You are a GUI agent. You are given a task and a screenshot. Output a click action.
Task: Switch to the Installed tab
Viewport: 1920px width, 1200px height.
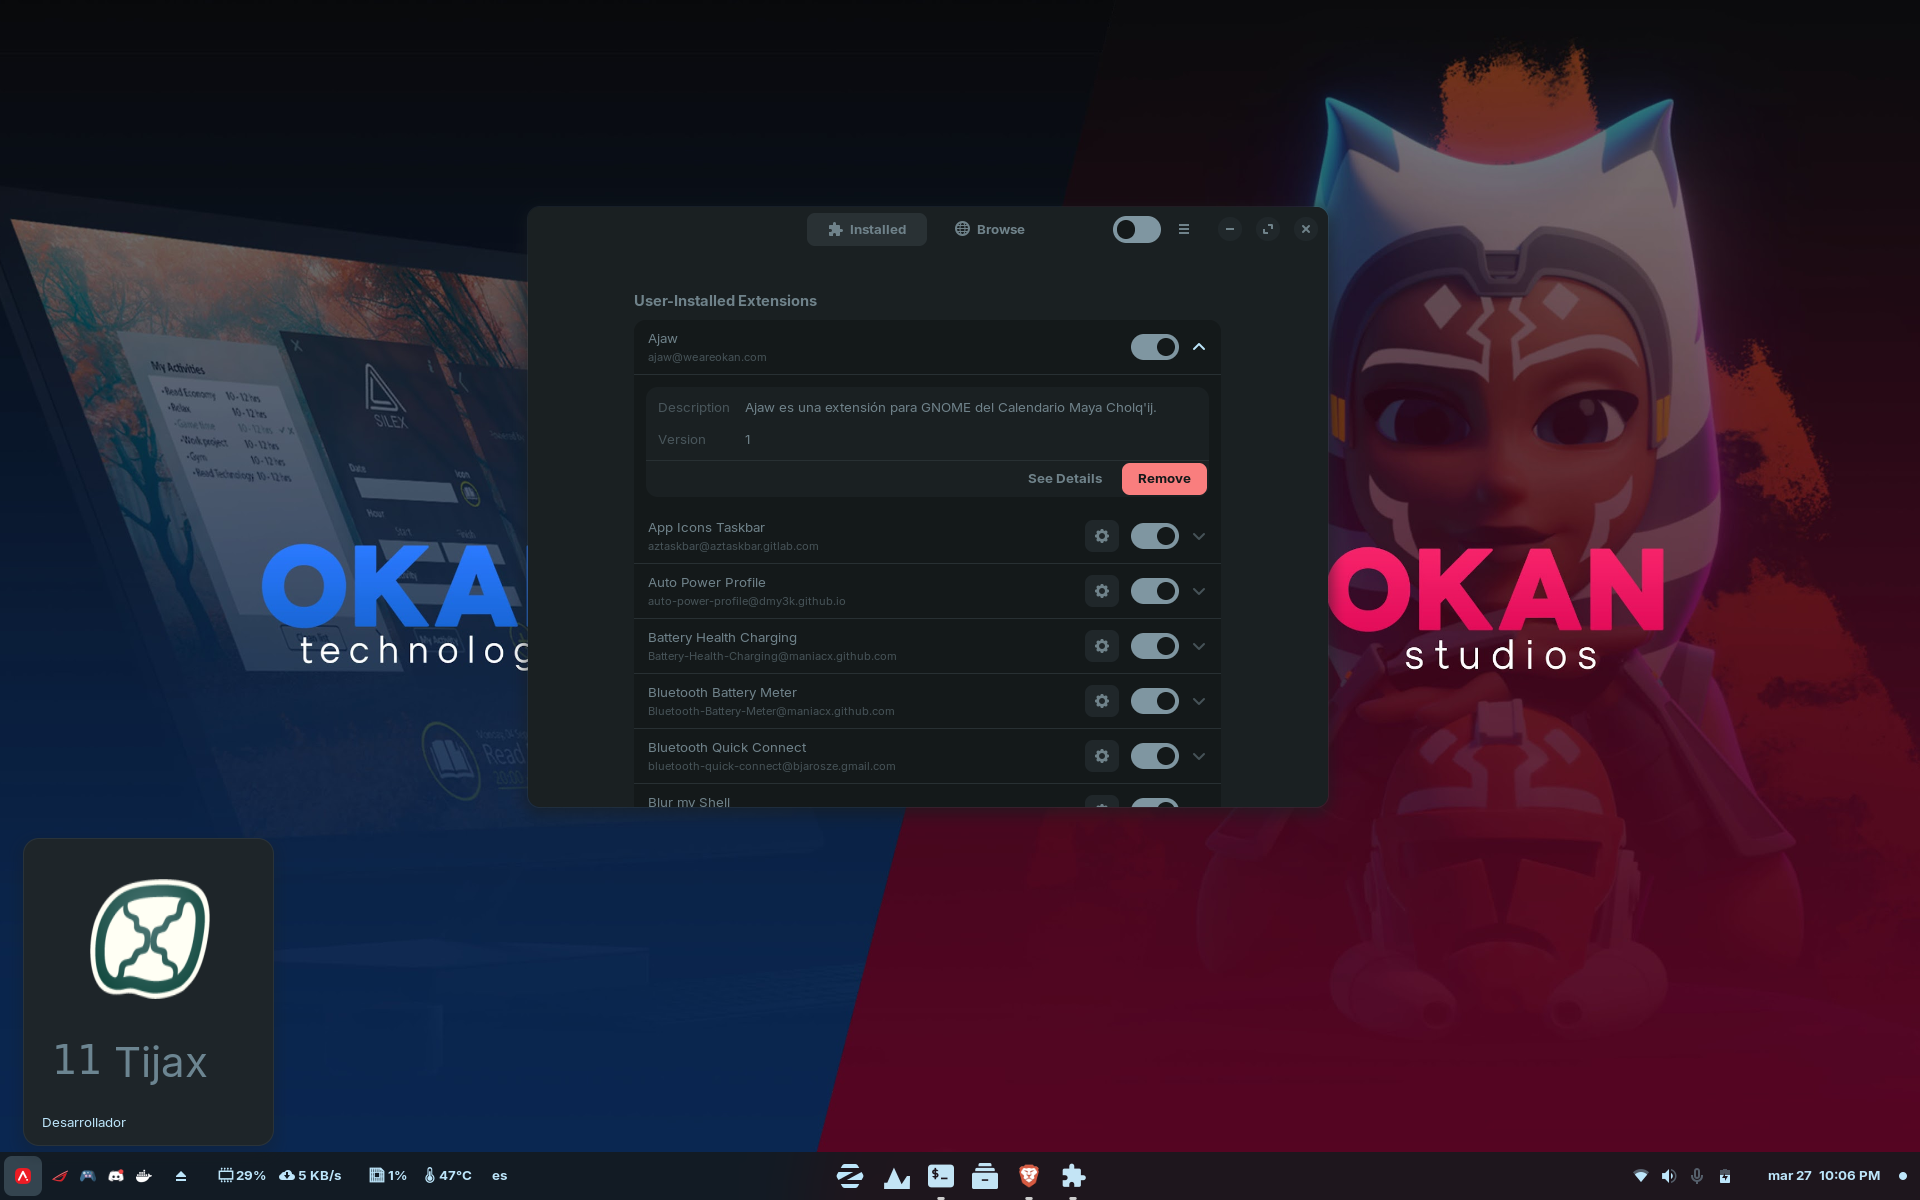[867, 229]
